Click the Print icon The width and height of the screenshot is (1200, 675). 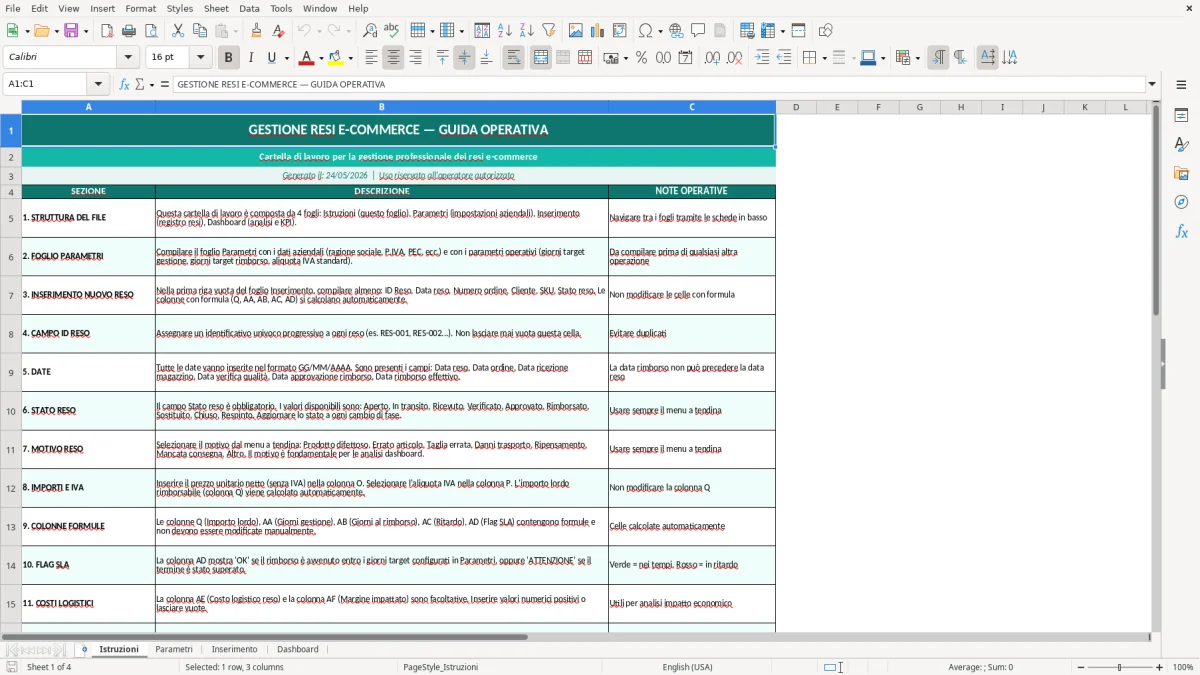(x=129, y=31)
